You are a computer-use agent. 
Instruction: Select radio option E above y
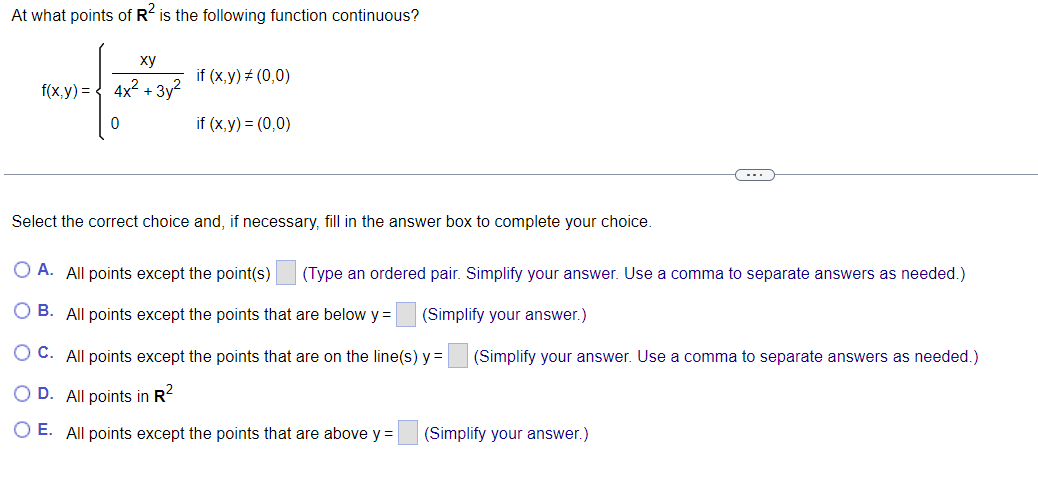tap(22, 431)
